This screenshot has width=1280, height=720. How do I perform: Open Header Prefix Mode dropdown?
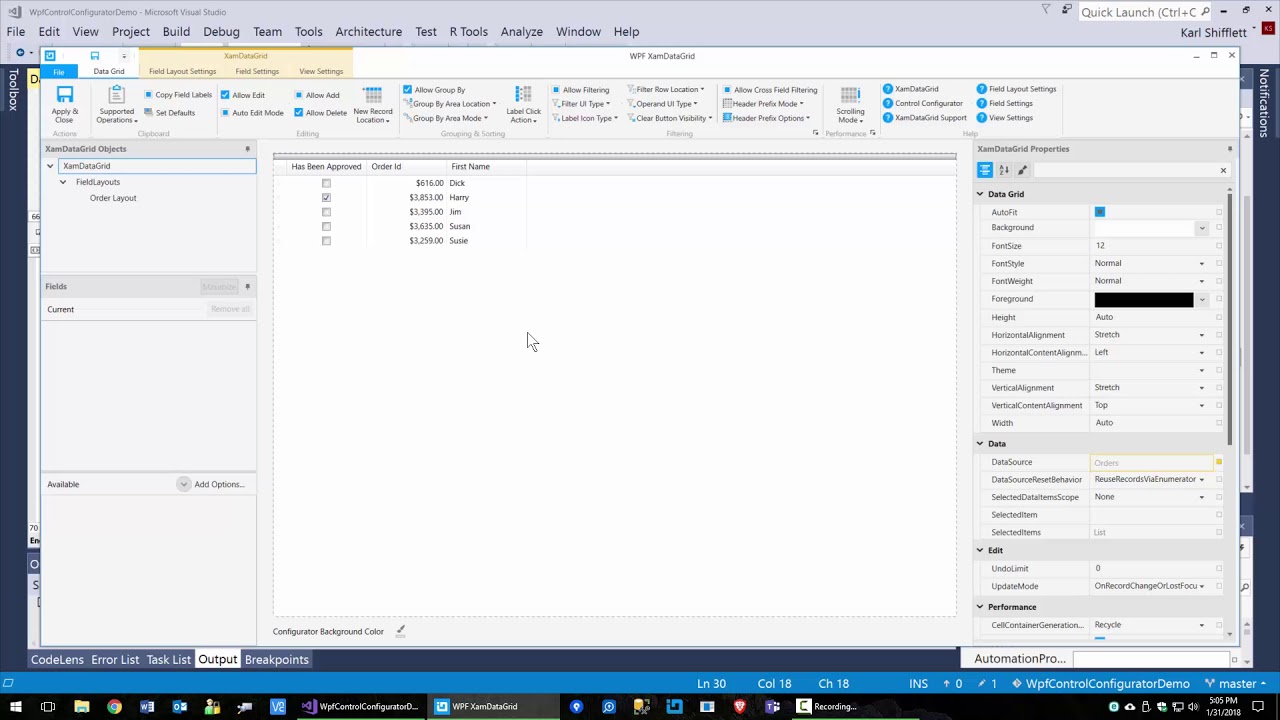coord(764,104)
